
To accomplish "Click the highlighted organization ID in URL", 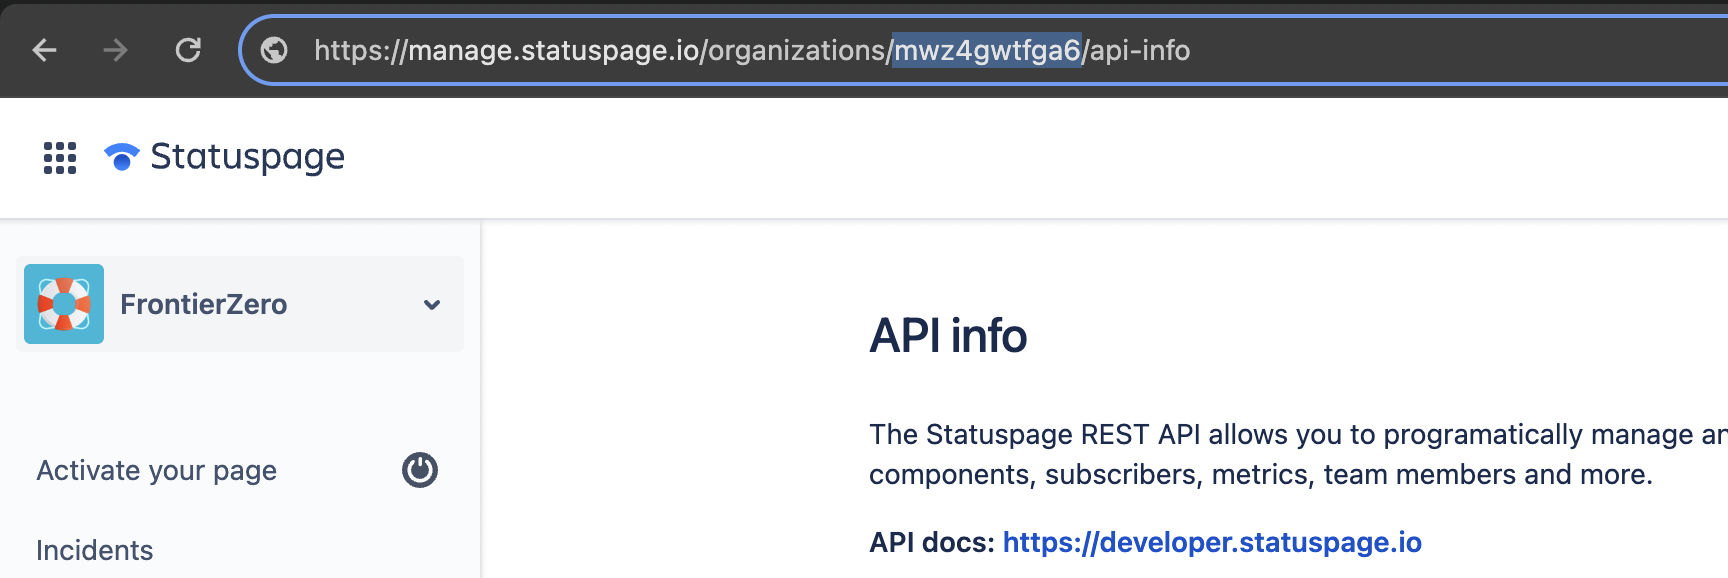I will (x=987, y=50).
